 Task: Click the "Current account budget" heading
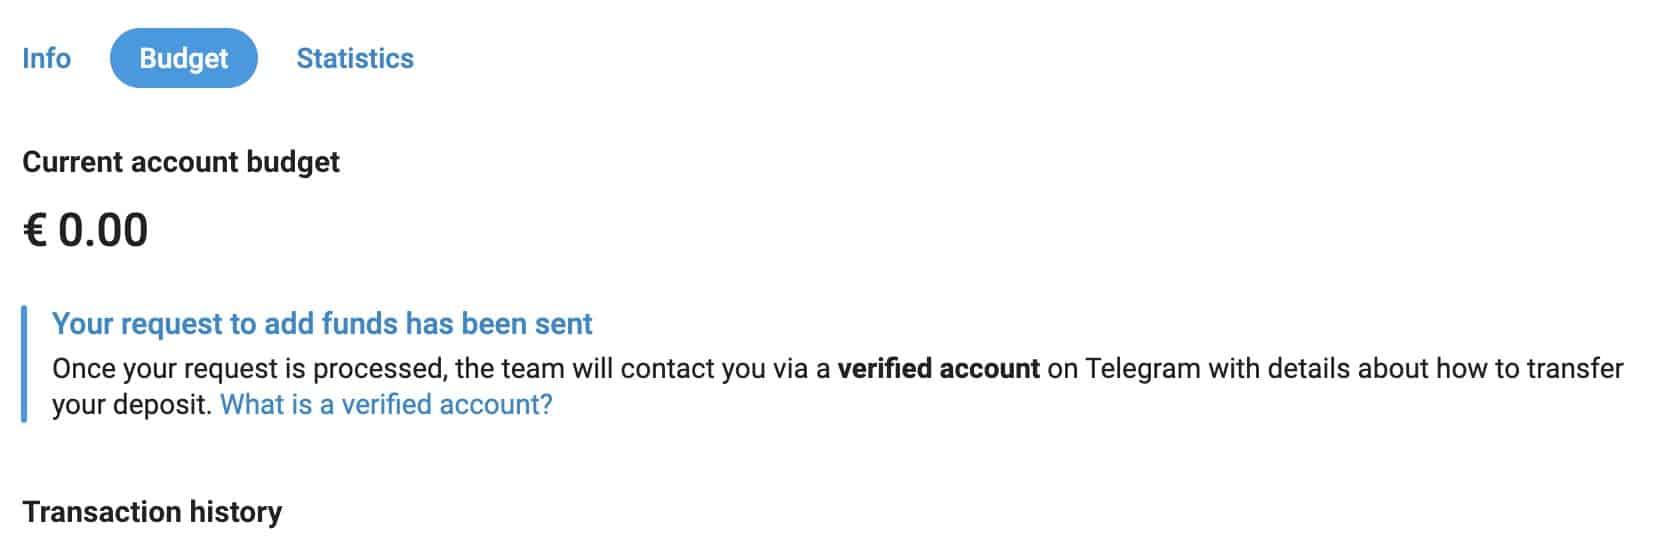pyautogui.click(x=181, y=162)
